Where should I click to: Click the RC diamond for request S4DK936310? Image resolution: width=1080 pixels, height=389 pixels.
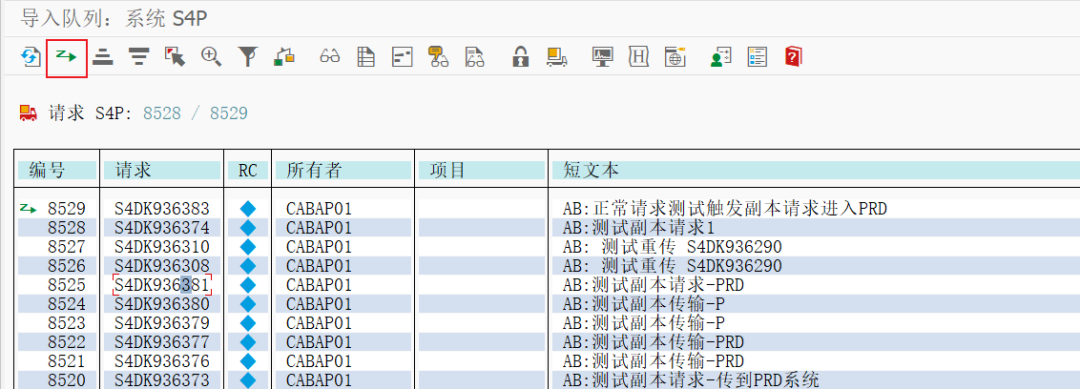coord(248,246)
